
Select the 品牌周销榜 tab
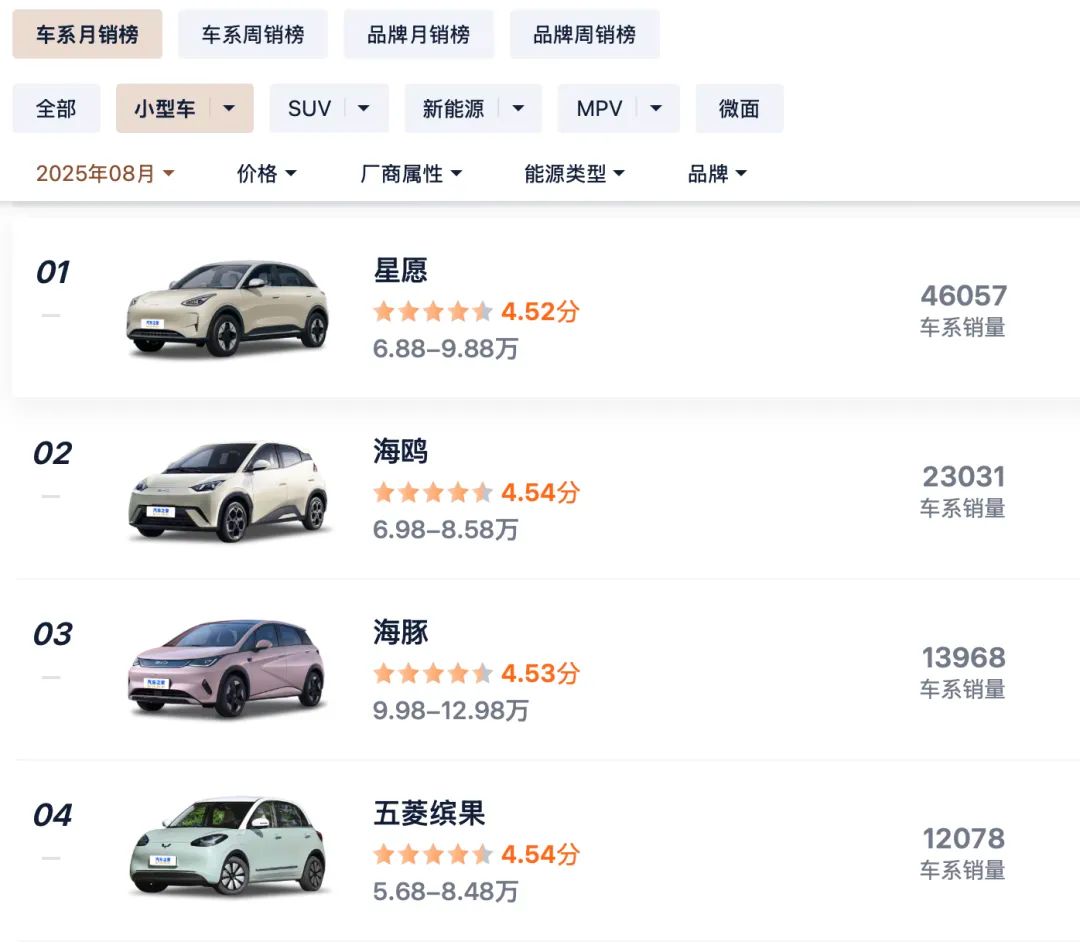click(584, 35)
